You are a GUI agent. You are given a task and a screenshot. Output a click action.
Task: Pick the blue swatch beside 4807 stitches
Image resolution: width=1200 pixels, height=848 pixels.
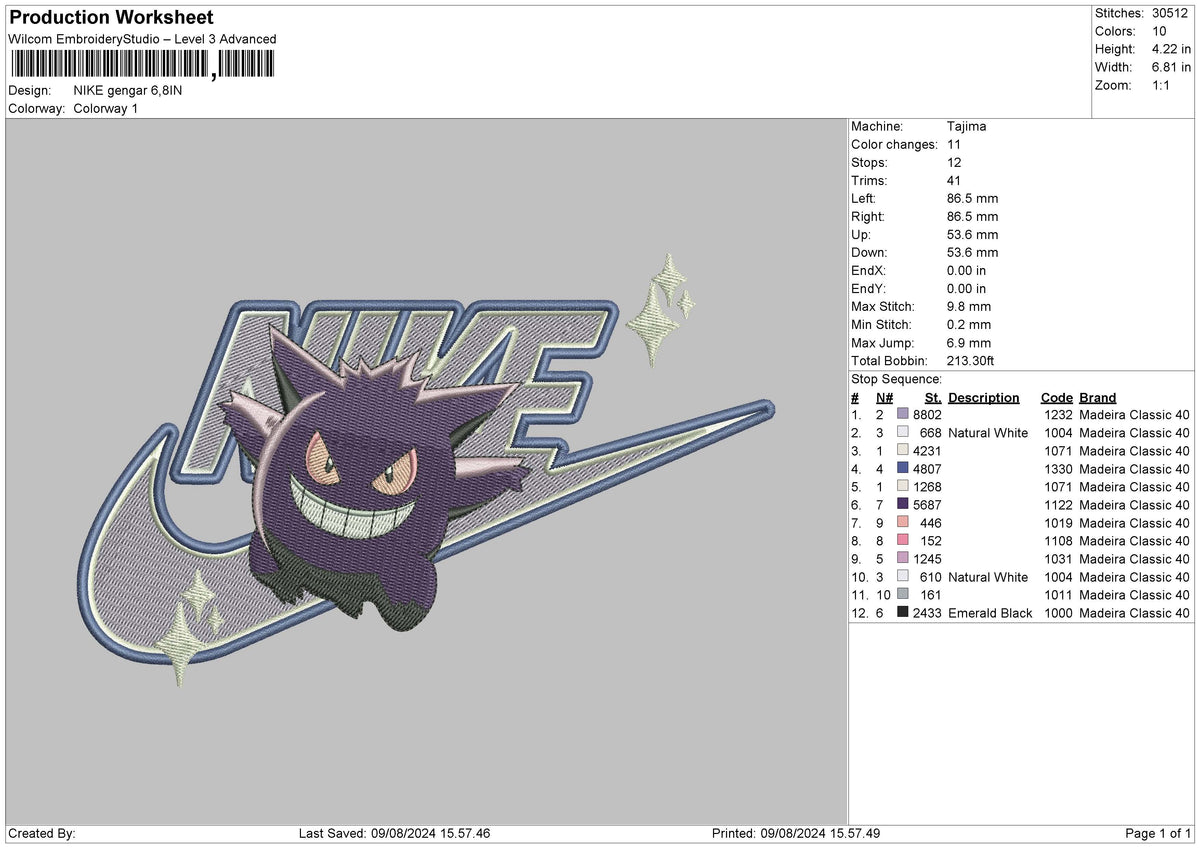pos(903,469)
